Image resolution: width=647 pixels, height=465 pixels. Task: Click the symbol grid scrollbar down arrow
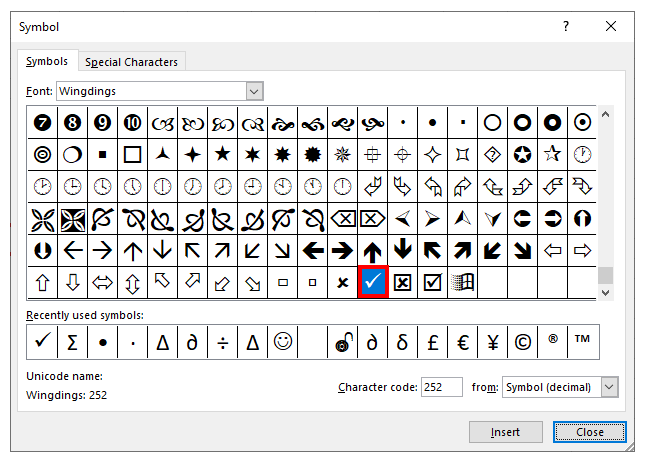(x=606, y=292)
